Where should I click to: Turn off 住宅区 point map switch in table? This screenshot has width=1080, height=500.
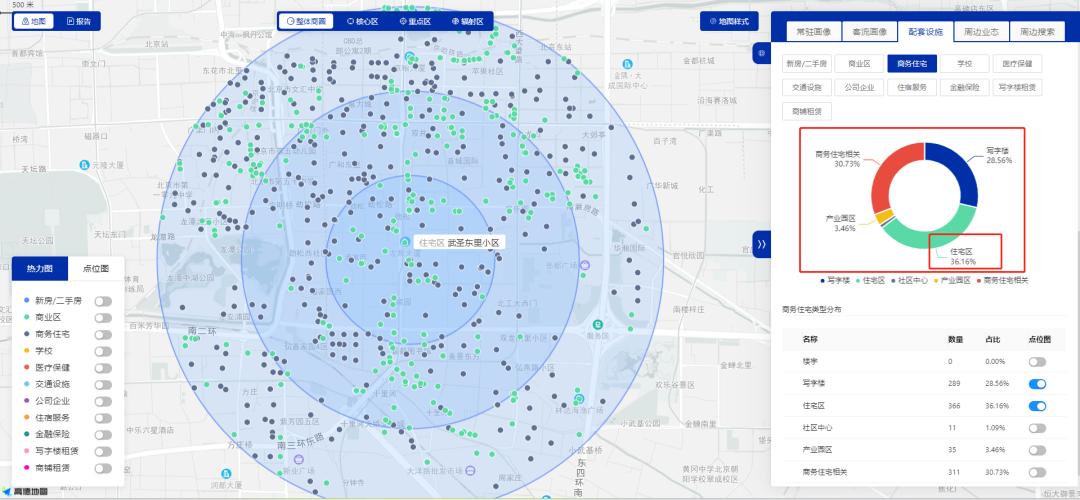click(x=1037, y=406)
